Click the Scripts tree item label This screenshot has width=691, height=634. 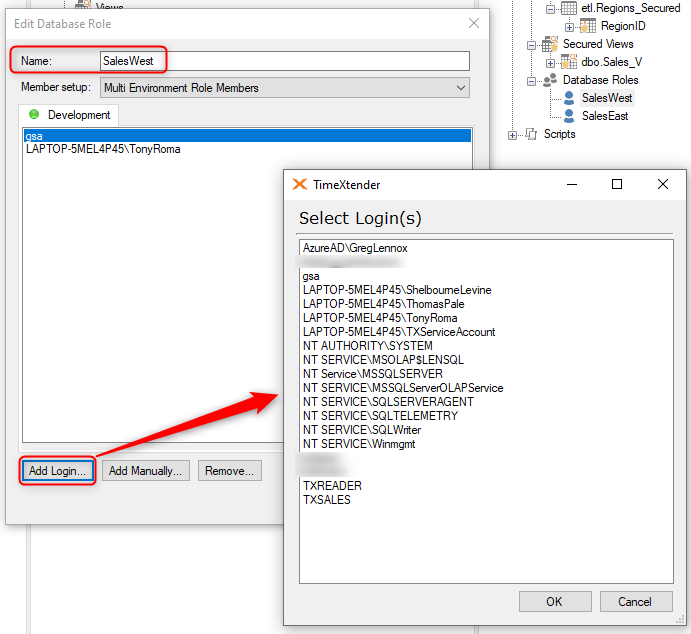[x=559, y=134]
